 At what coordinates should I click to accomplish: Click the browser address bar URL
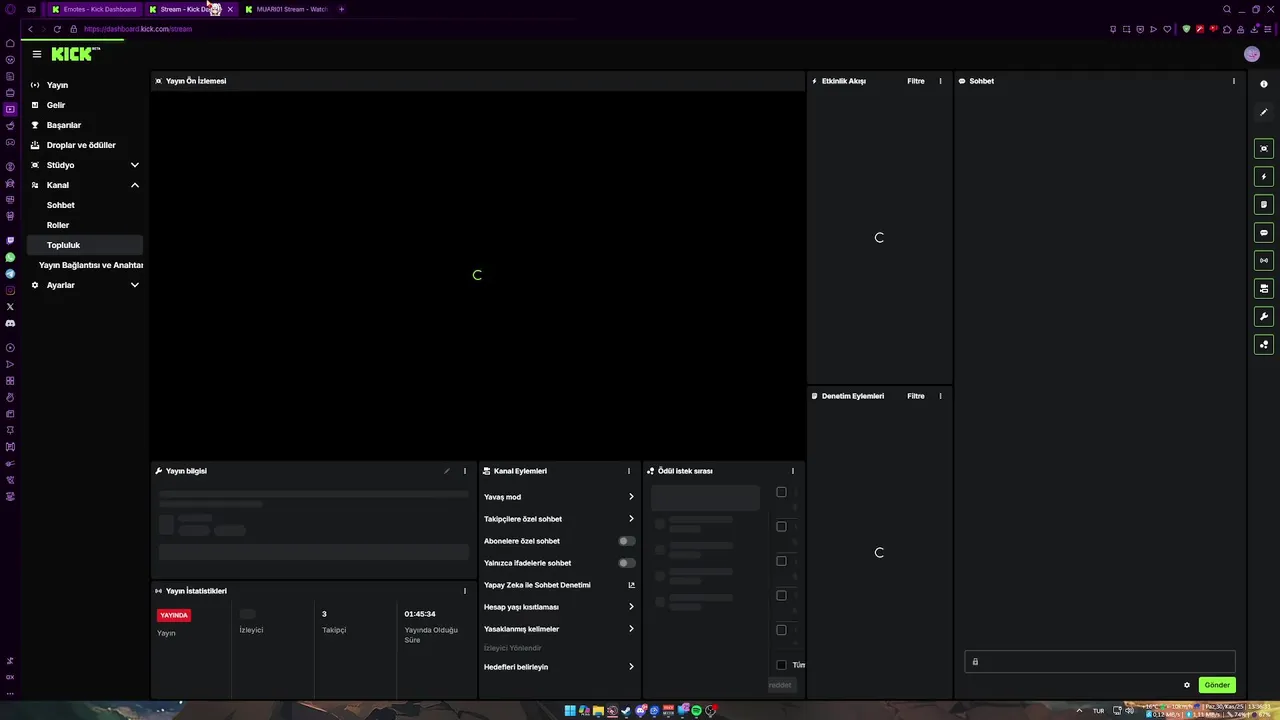point(138,29)
